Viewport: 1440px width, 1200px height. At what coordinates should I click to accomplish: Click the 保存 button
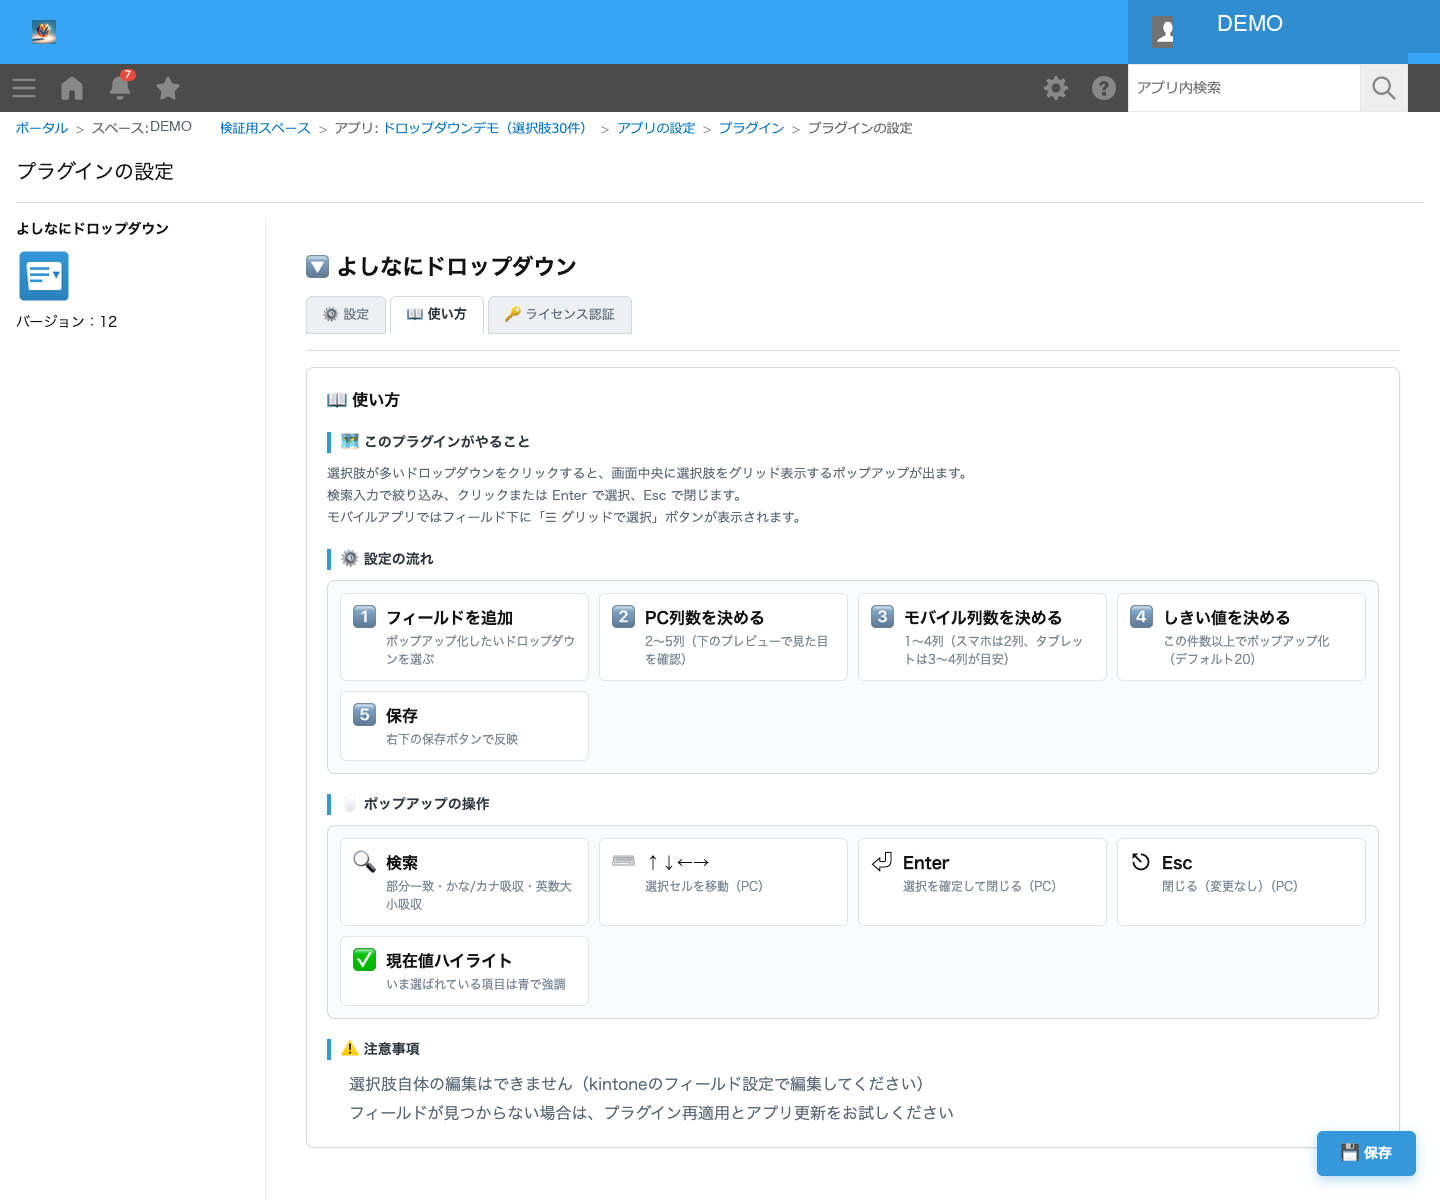1366,1153
